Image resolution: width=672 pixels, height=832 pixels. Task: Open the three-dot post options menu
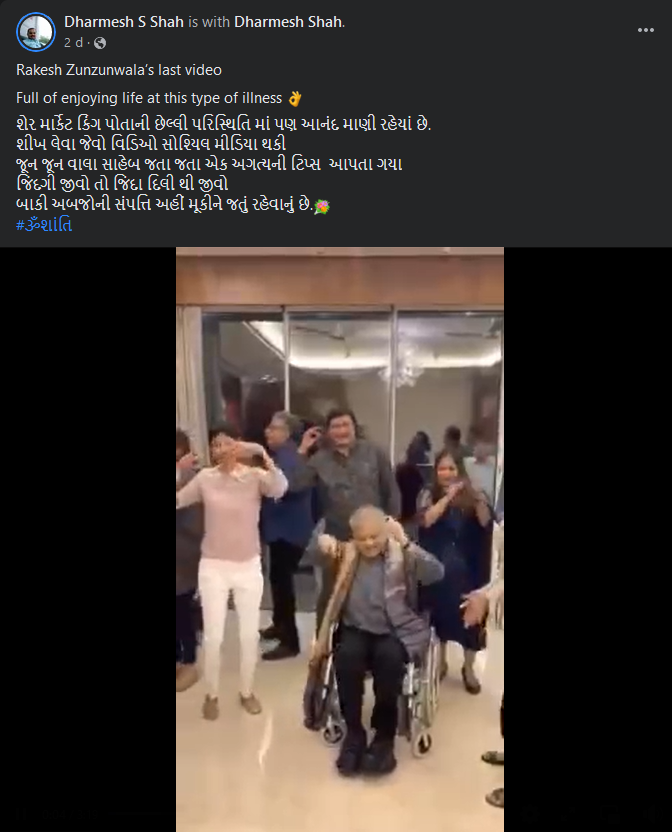[645, 30]
